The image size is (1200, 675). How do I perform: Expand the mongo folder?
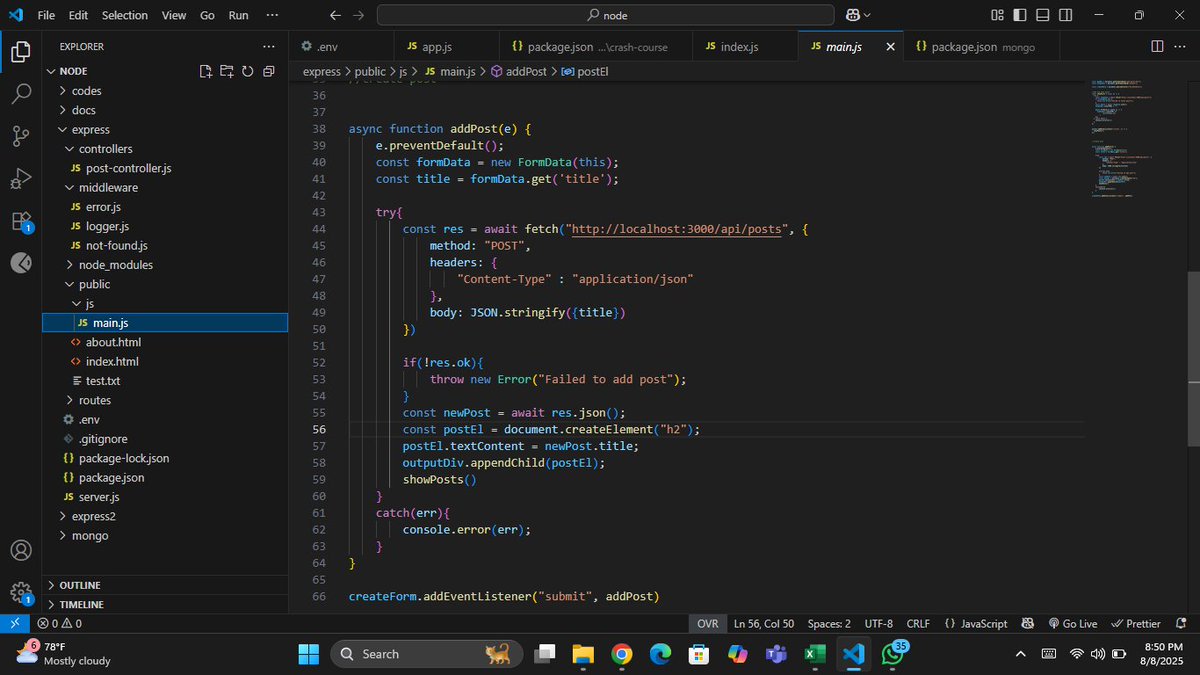click(165, 536)
